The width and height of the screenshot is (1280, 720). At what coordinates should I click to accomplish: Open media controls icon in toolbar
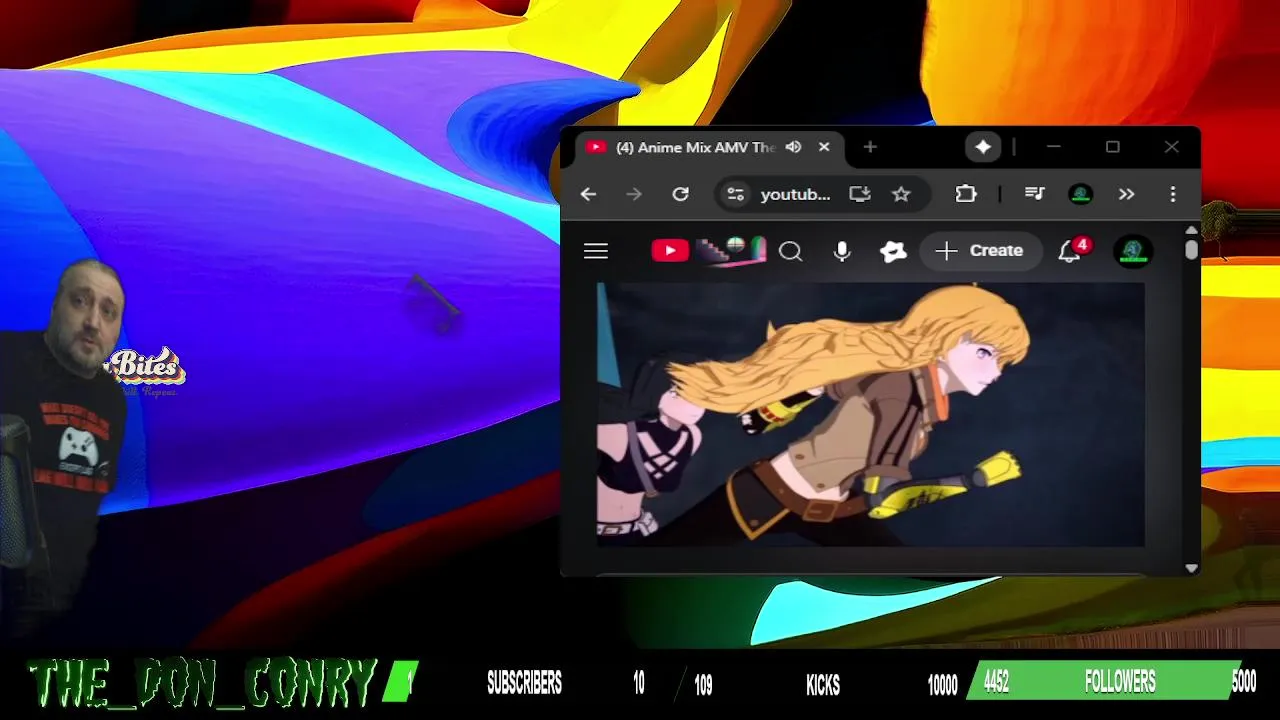[1034, 194]
